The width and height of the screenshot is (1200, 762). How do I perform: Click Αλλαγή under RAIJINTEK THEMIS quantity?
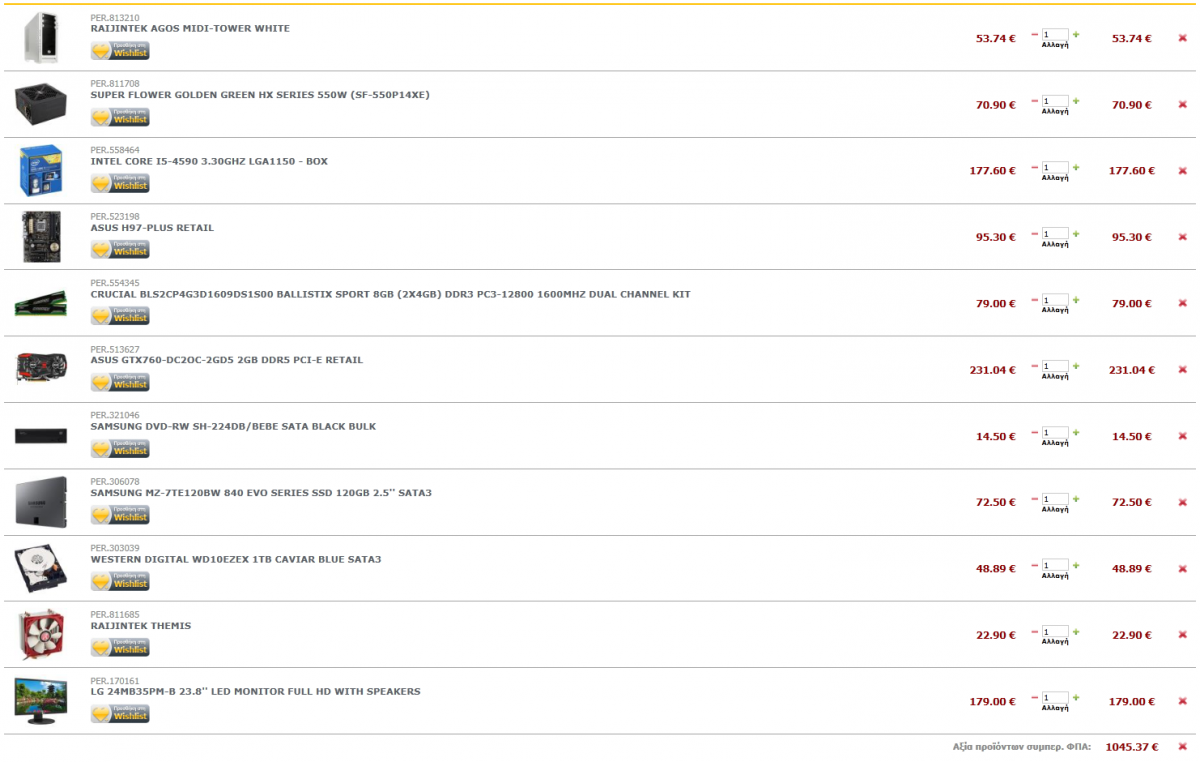click(1055, 642)
